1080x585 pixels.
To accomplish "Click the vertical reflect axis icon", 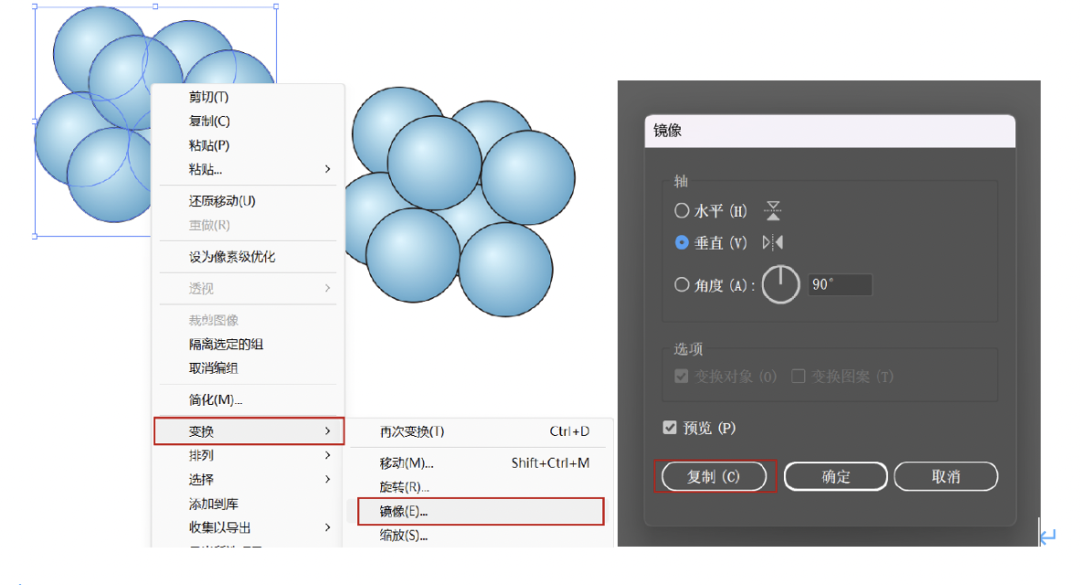I will [773, 243].
